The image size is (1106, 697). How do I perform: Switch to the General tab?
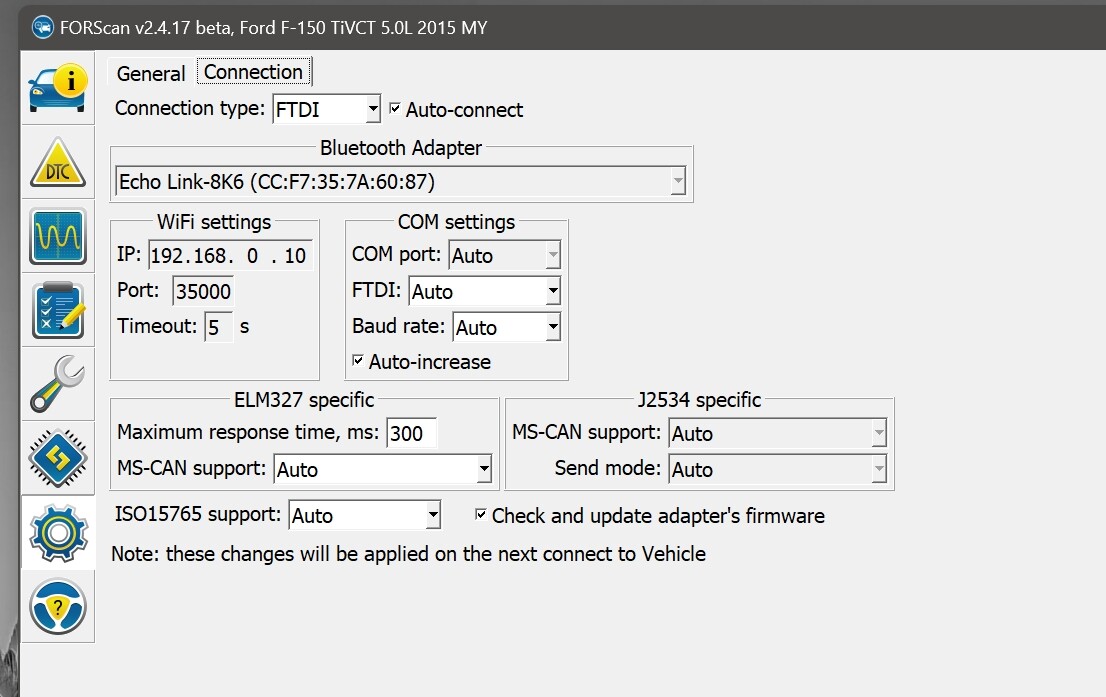(x=151, y=73)
